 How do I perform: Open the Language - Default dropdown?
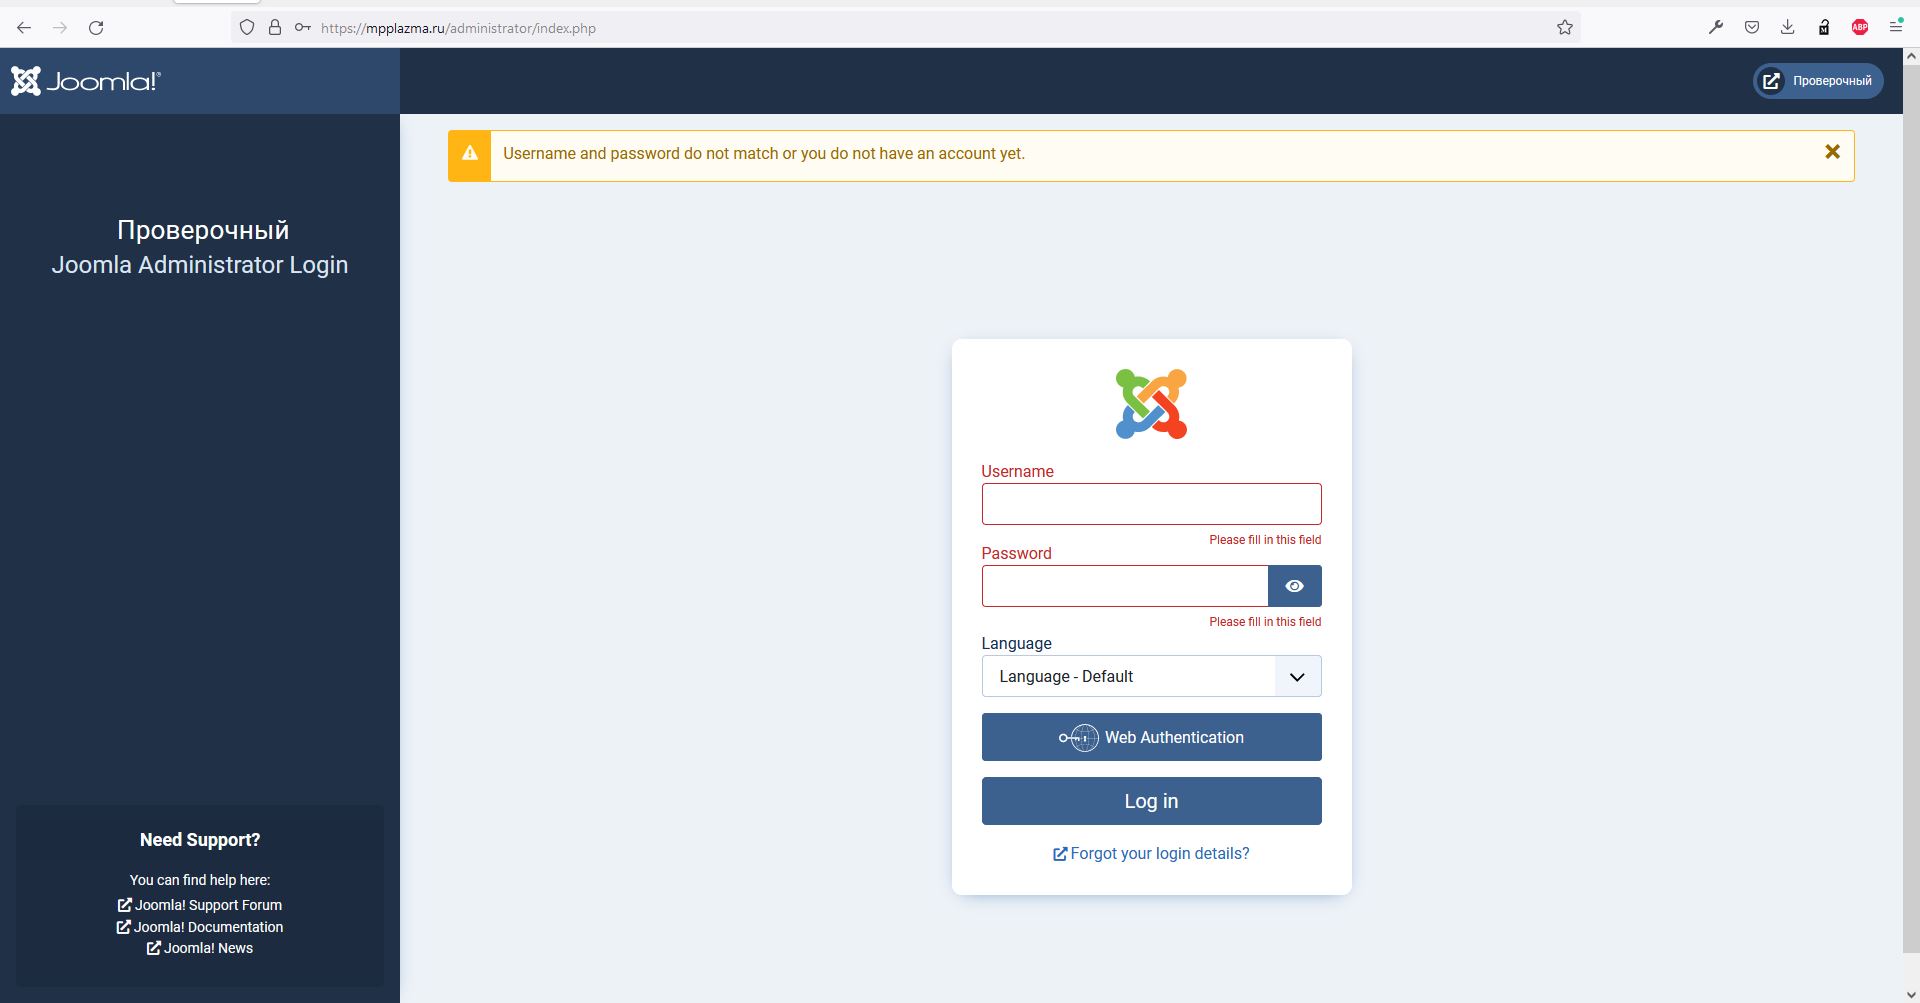pyautogui.click(x=1151, y=676)
